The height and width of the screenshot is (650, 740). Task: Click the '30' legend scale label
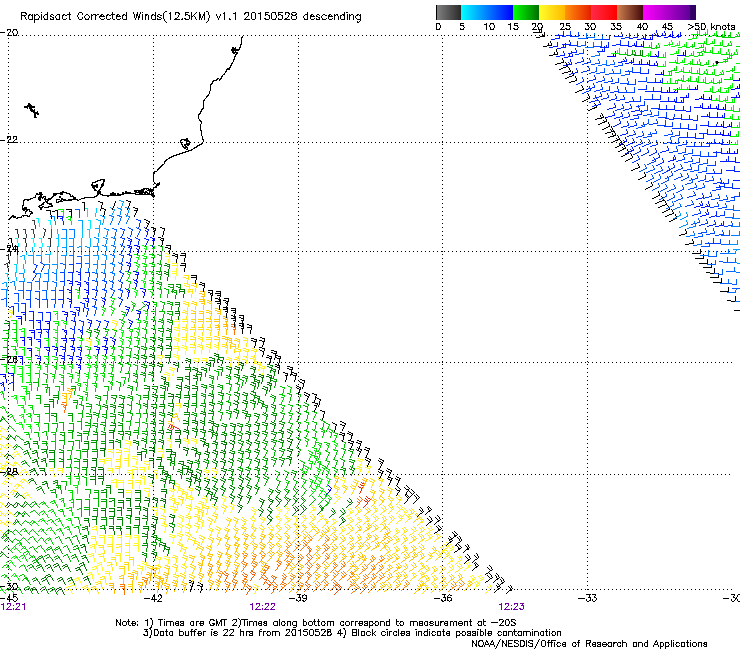click(590, 26)
